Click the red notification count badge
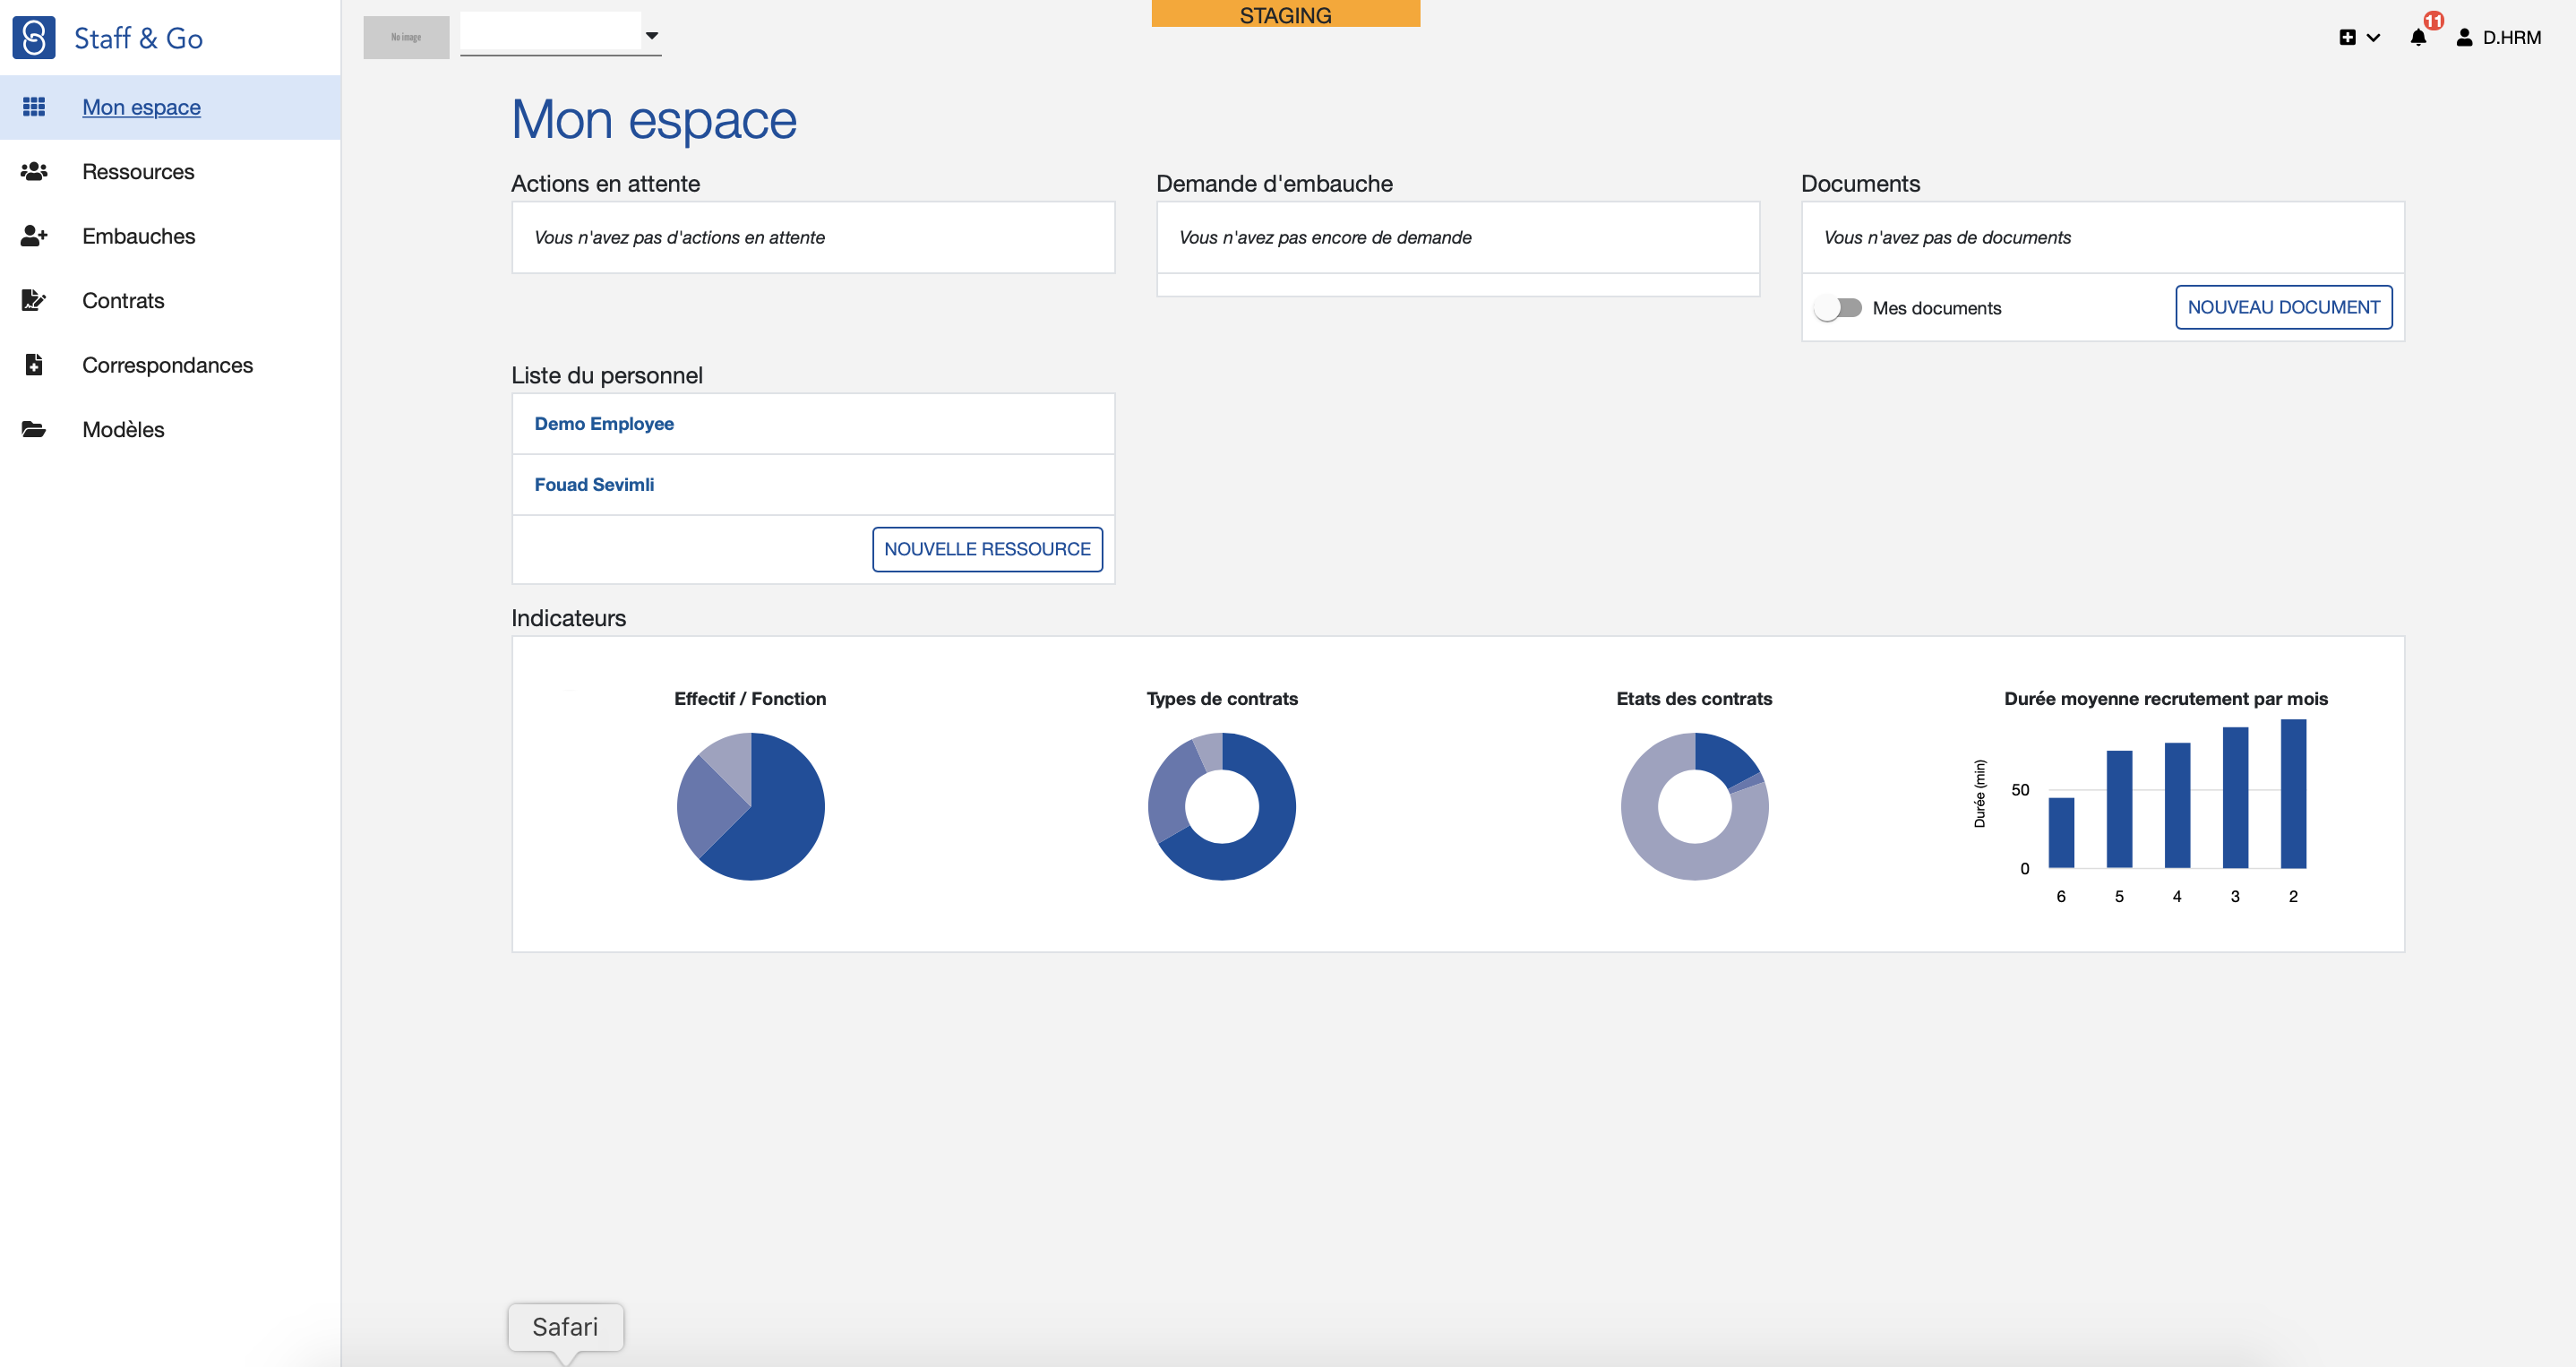This screenshot has height=1367, width=2576. click(2434, 21)
